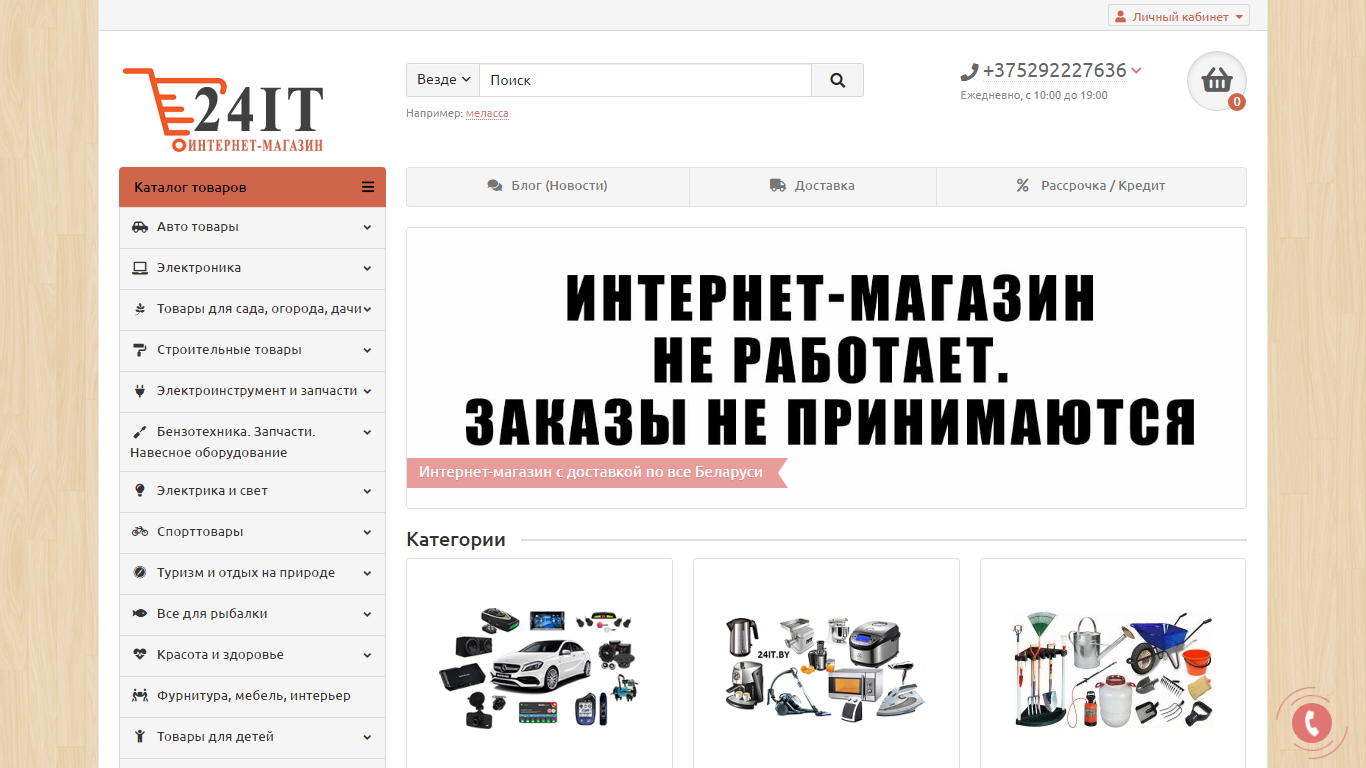Open the Блог (Новости) tab
This screenshot has width=1366, height=768.
tap(548, 186)
